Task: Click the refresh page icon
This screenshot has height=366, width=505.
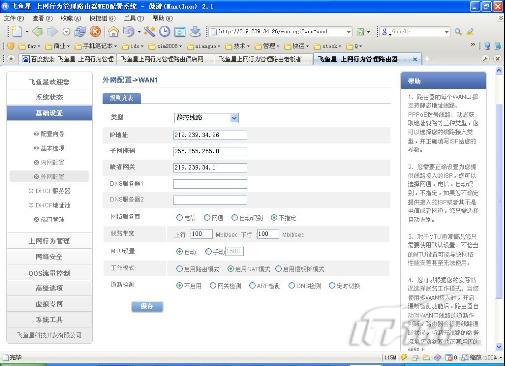Action: pyautogui.click(x=80, y=32)
